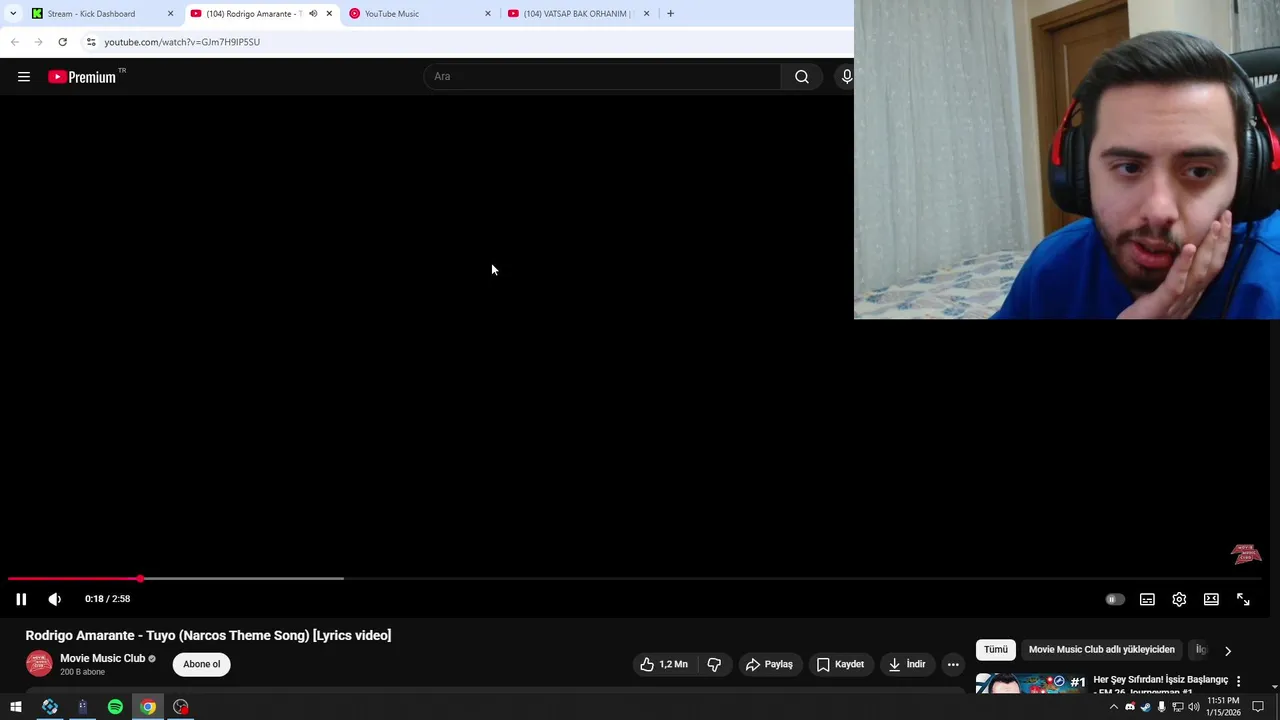The image size is (1280, 720).
Task: Open Chrome from the taskbar
Action: (148, 707)
